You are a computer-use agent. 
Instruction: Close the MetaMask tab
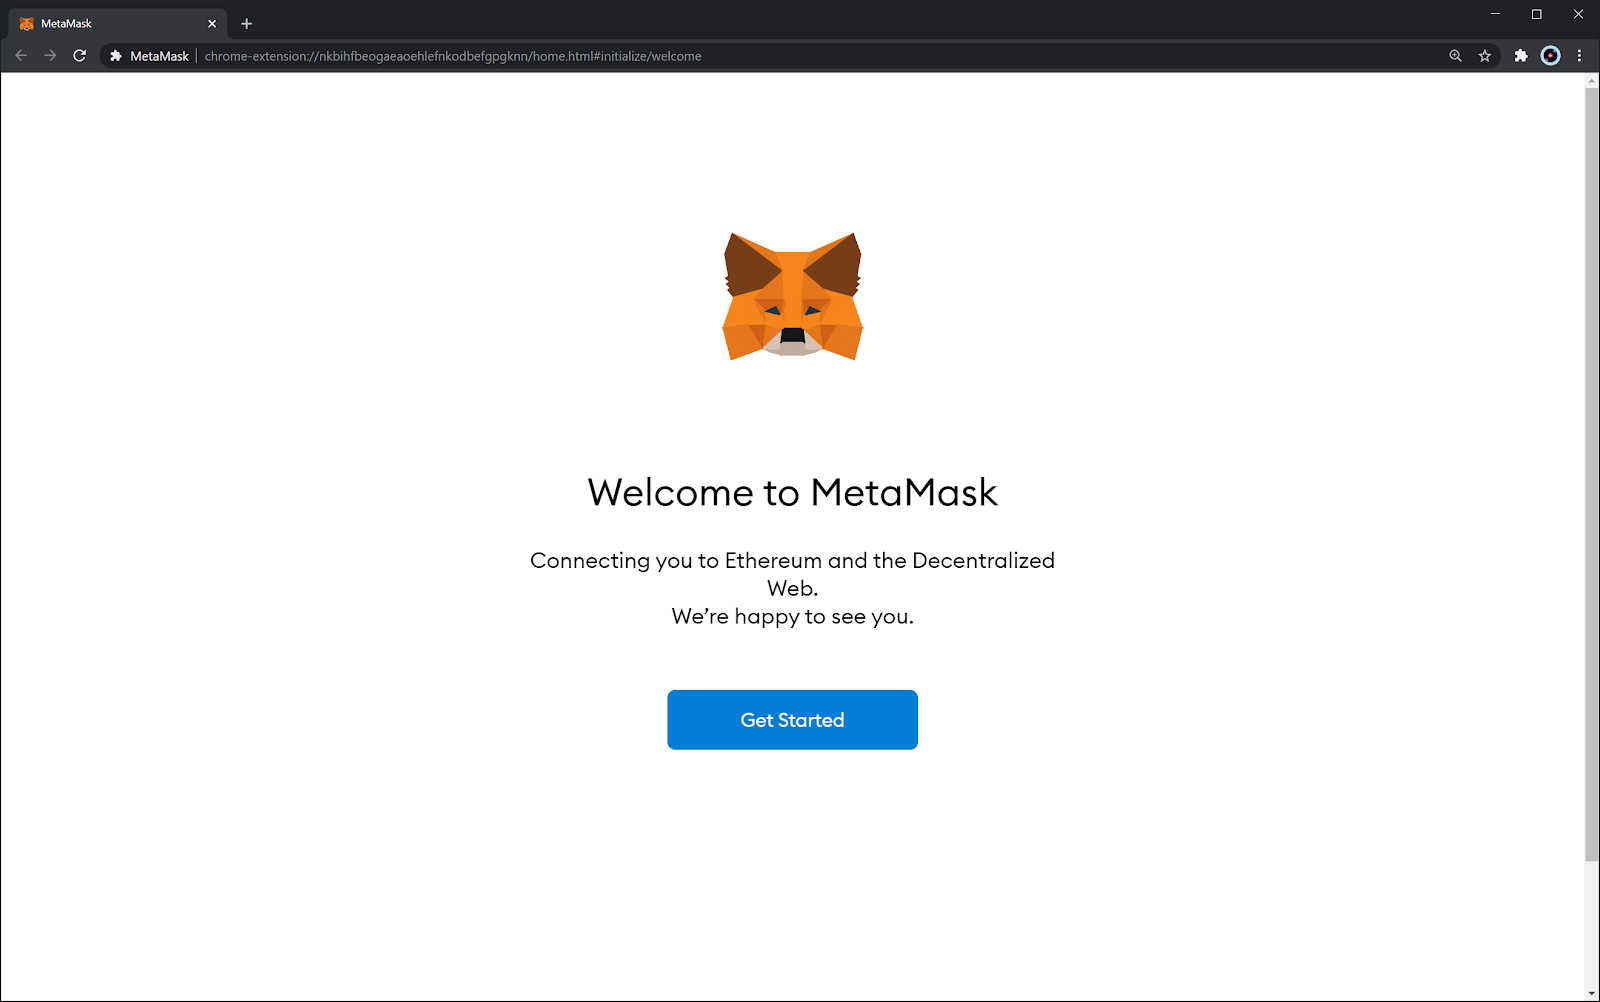(212, 23)
